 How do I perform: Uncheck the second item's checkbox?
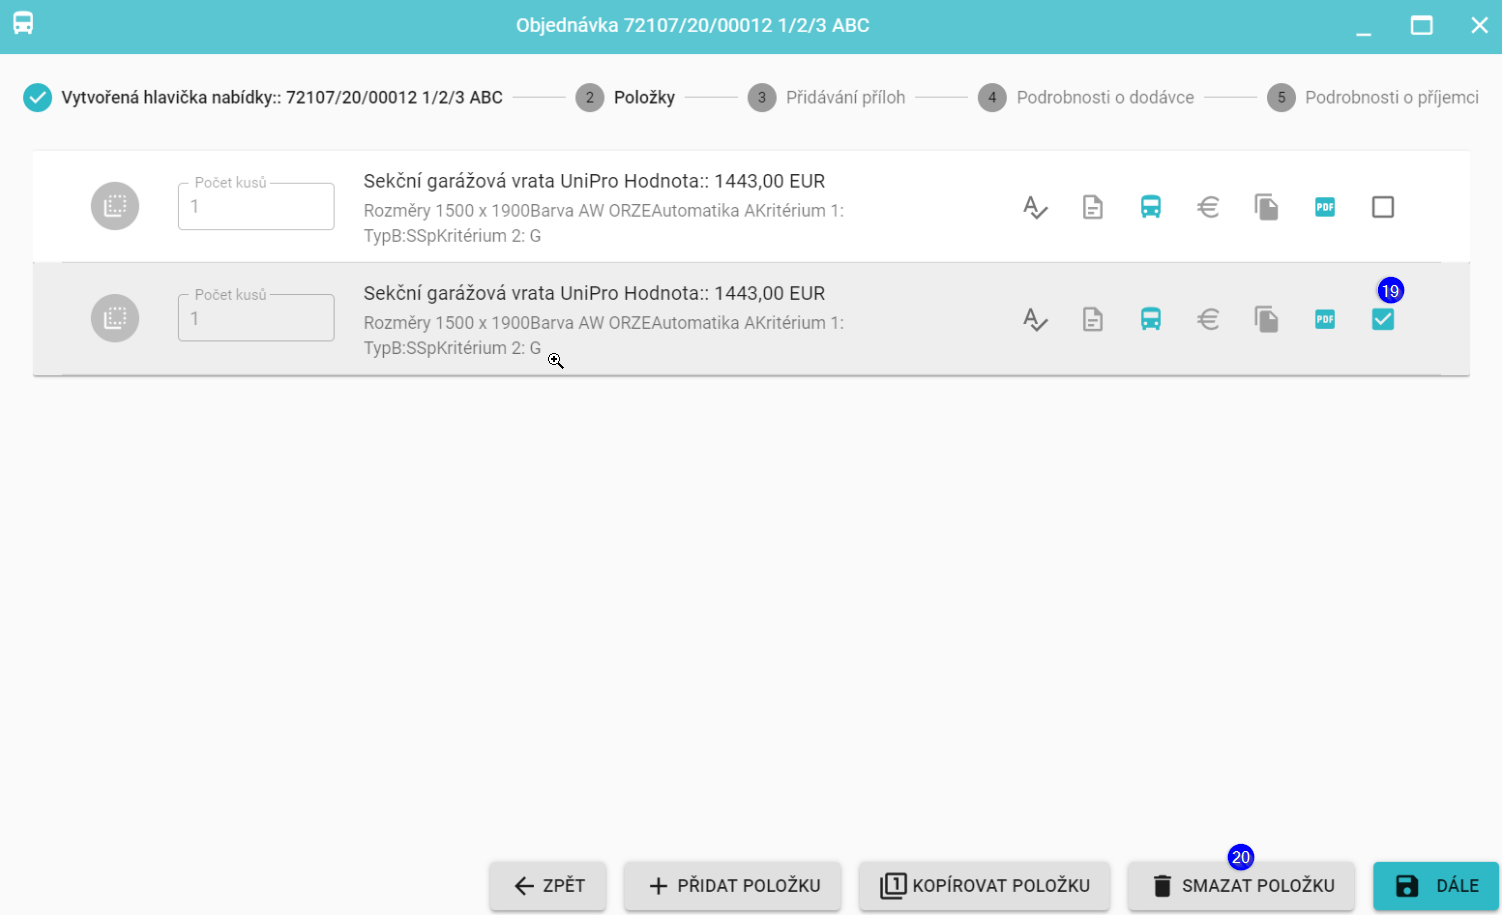1383,319
